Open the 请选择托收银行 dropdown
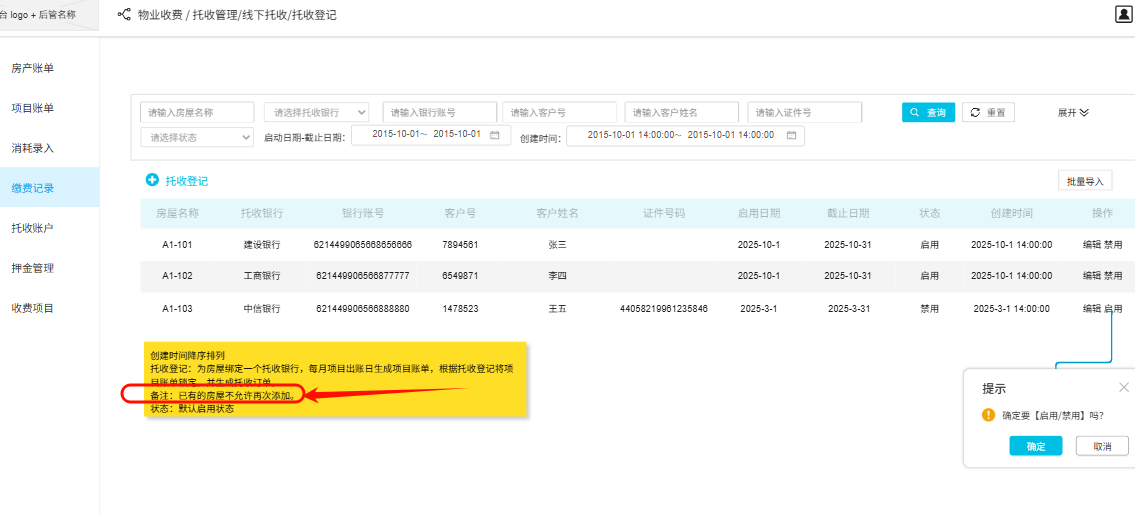Screen dimensions: 1135x514 pos(316,112)
